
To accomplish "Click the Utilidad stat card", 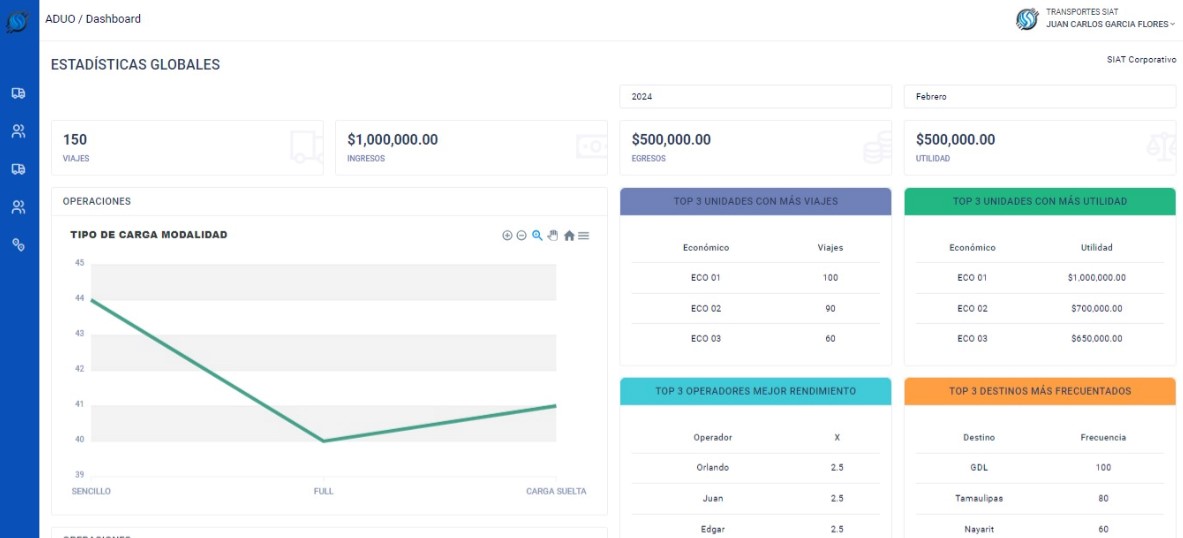I will click(x=1040, y=148).
